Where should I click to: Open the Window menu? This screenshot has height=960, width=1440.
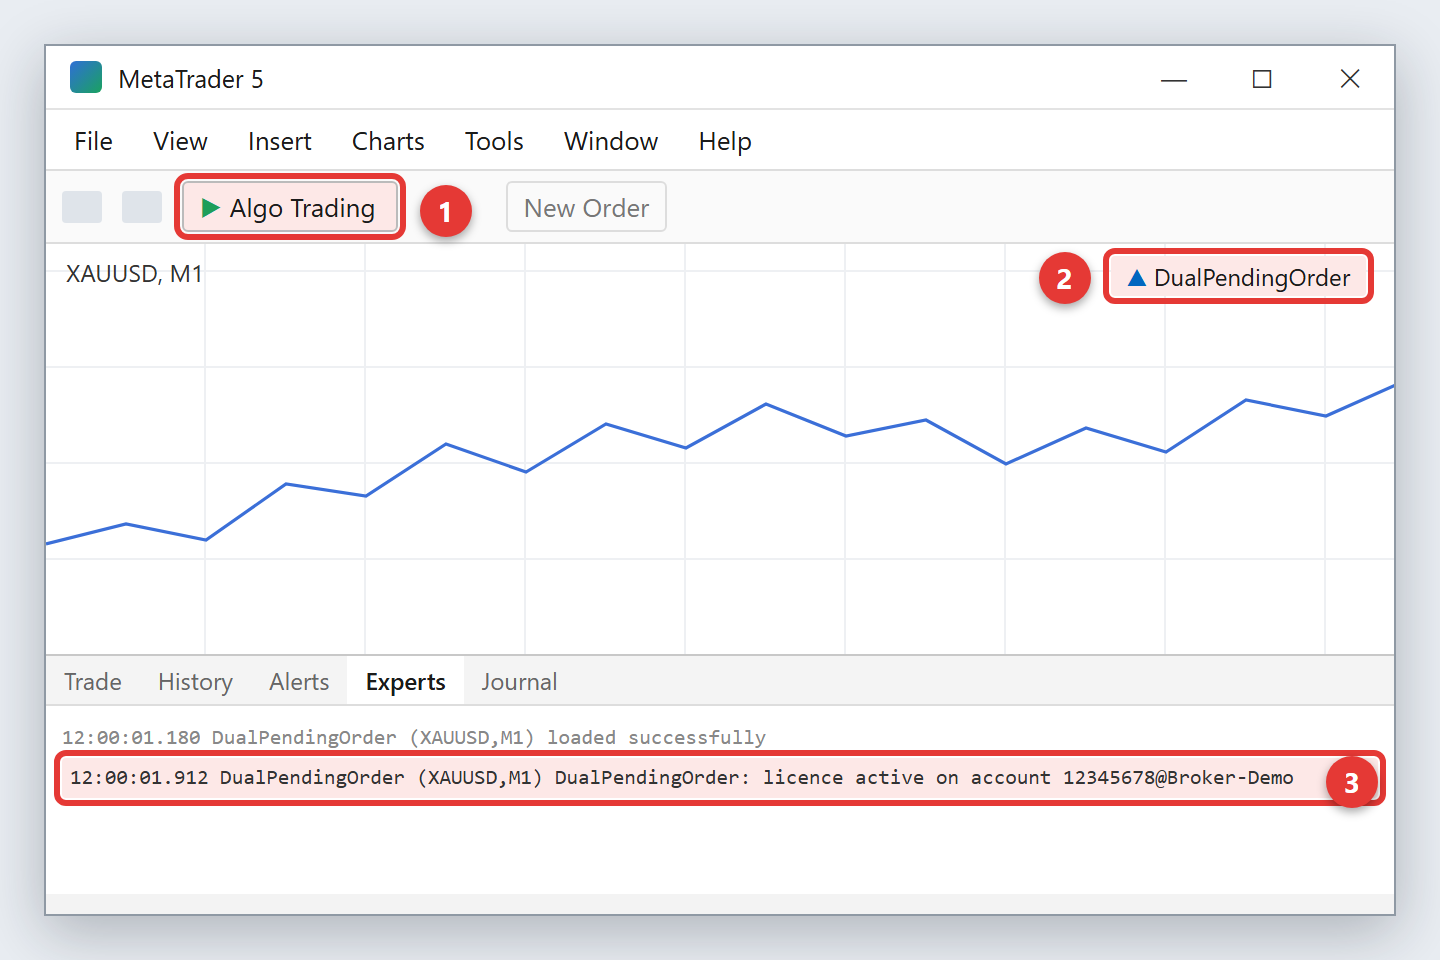(611, 141)
